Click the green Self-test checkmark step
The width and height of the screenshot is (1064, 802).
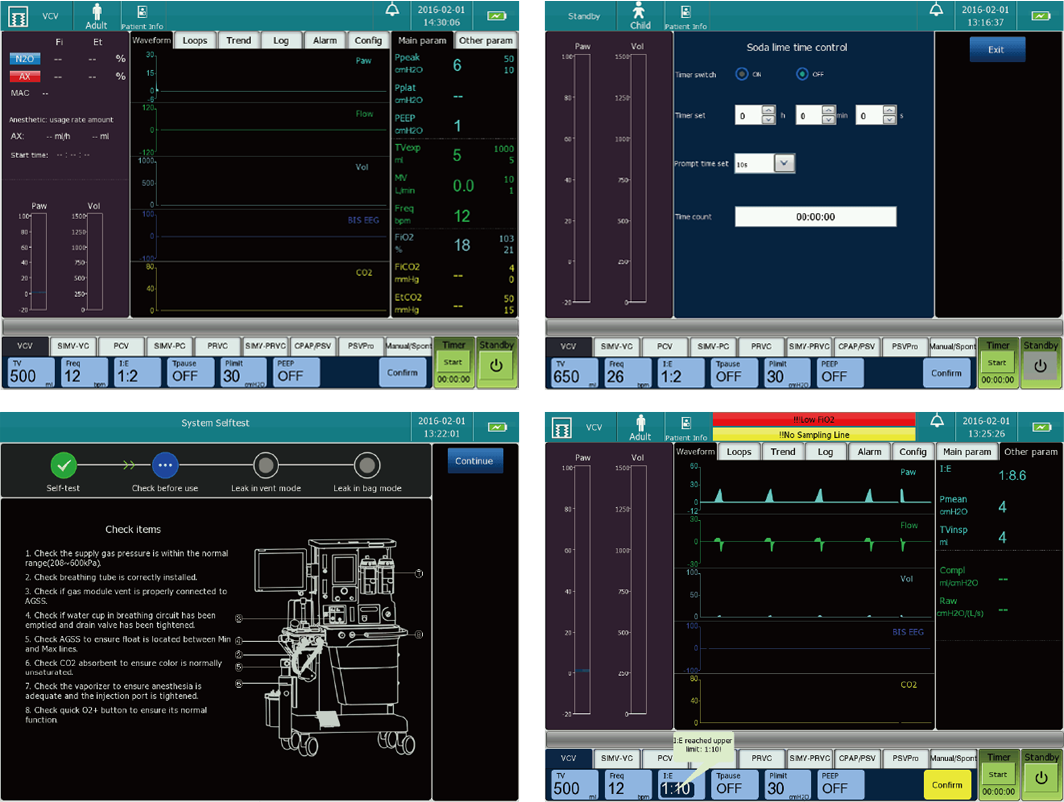click(65, 465)
